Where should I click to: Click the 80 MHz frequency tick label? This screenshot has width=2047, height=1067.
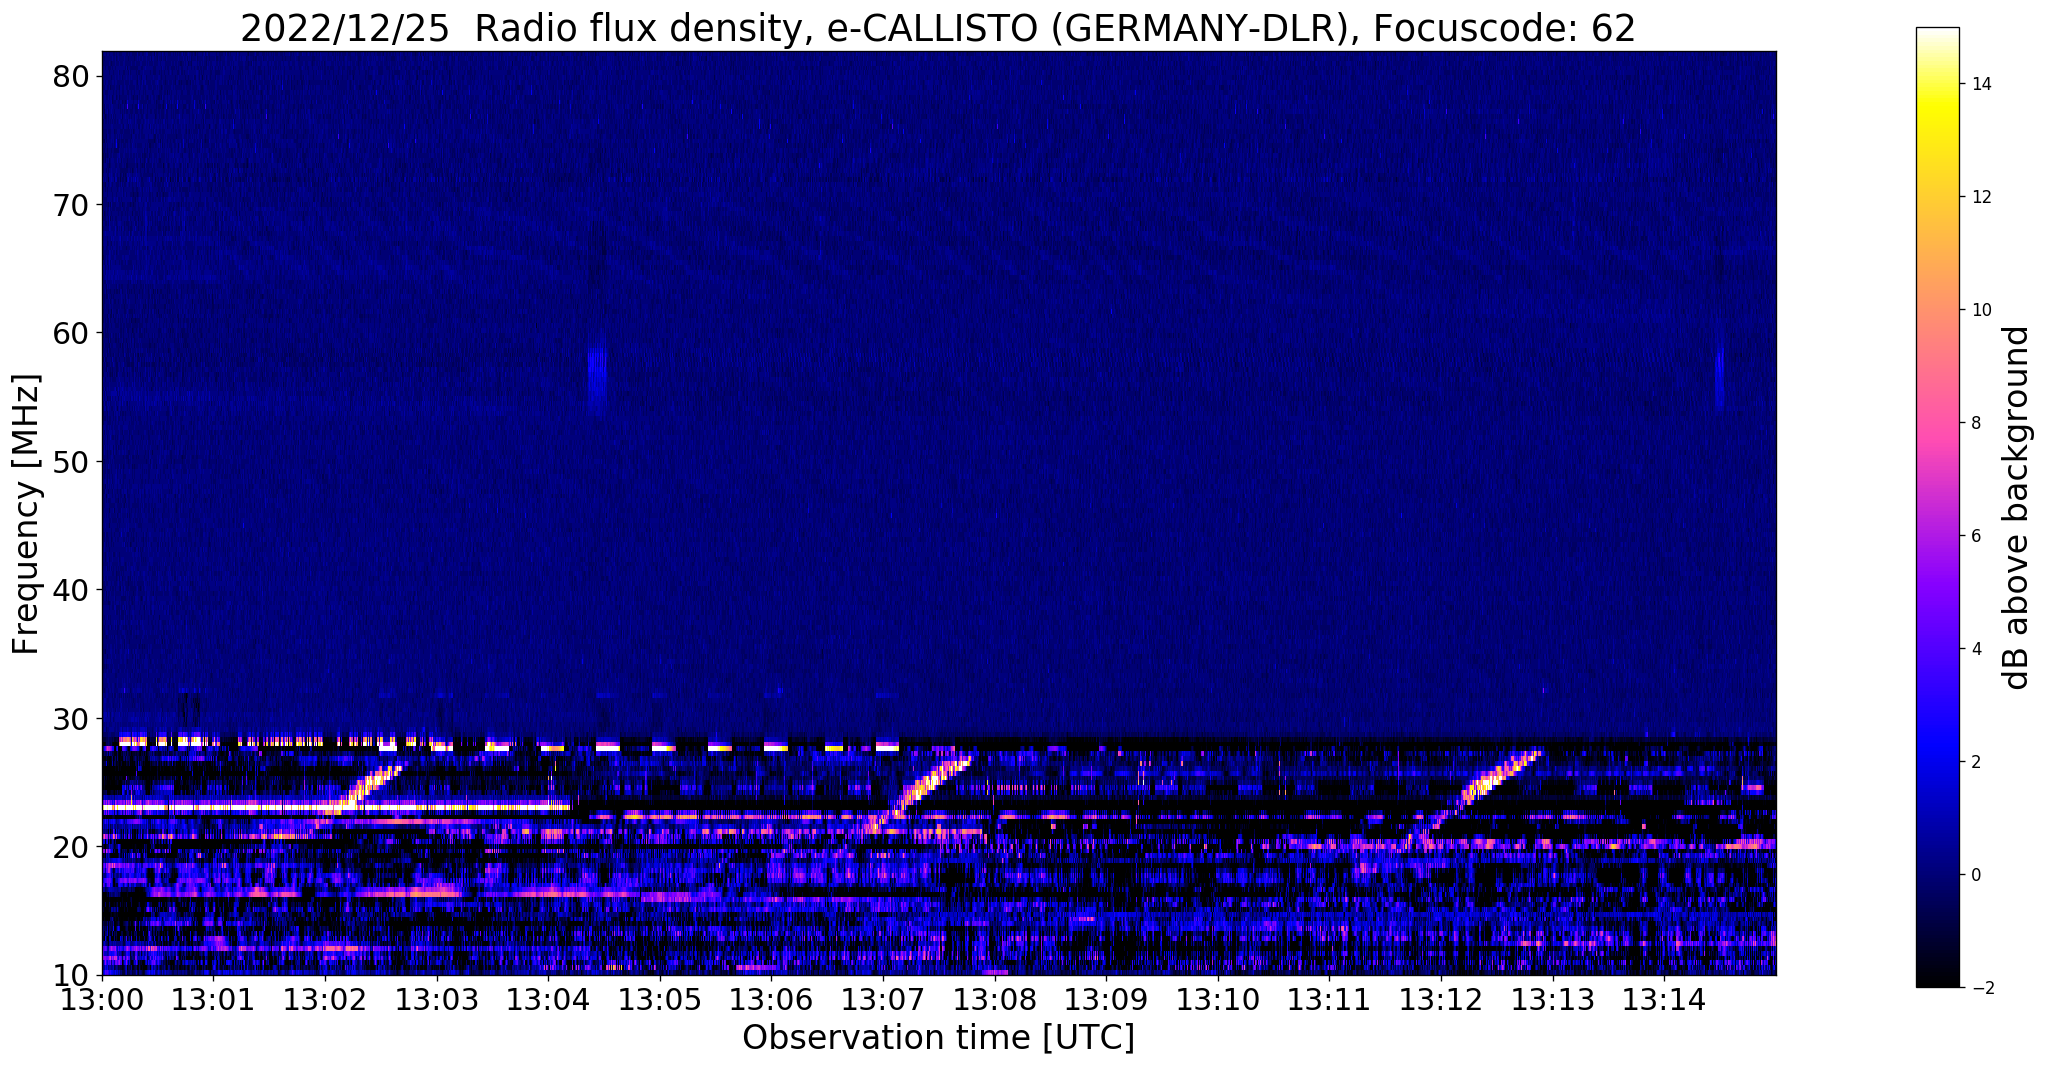point(72,76)
